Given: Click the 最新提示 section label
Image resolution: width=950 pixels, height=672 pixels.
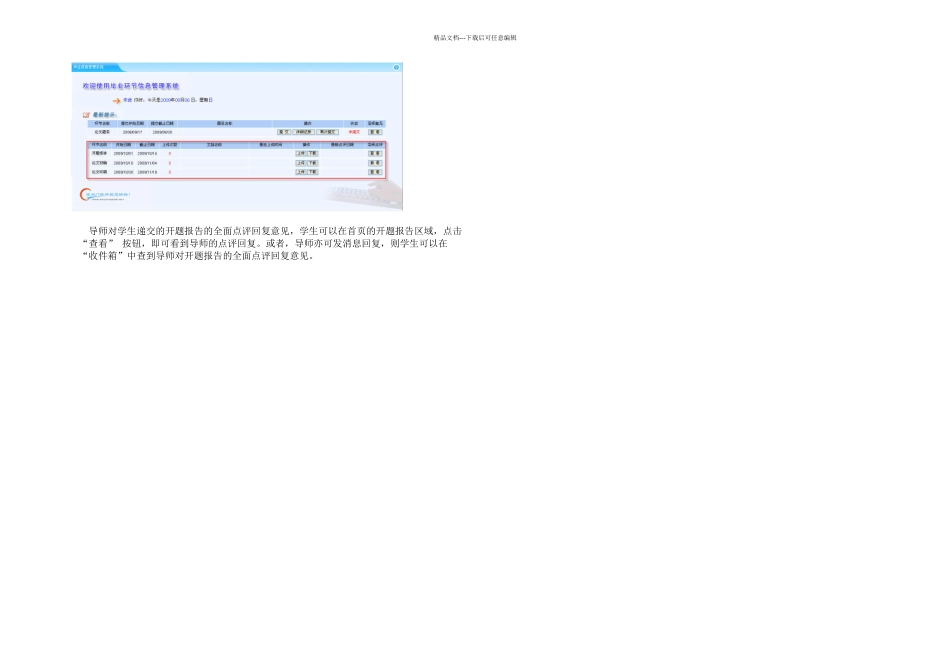Looking at the screenshot, I should click(104, 115).
